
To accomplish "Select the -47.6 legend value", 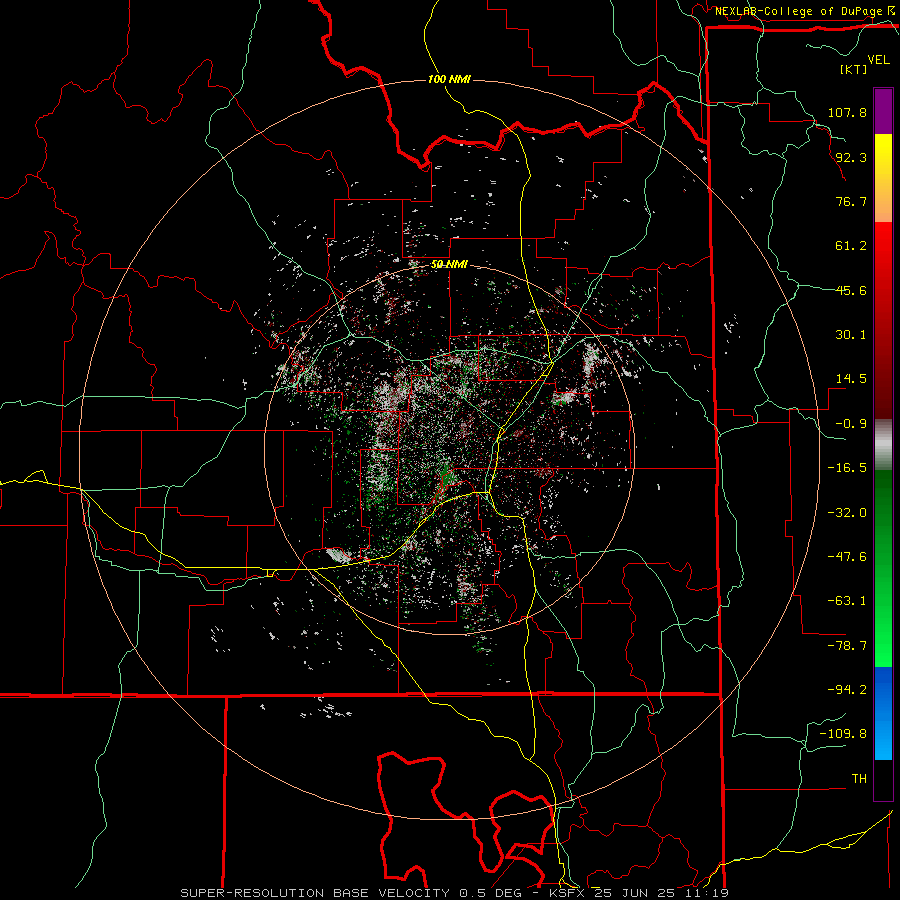I will point(847,557).
